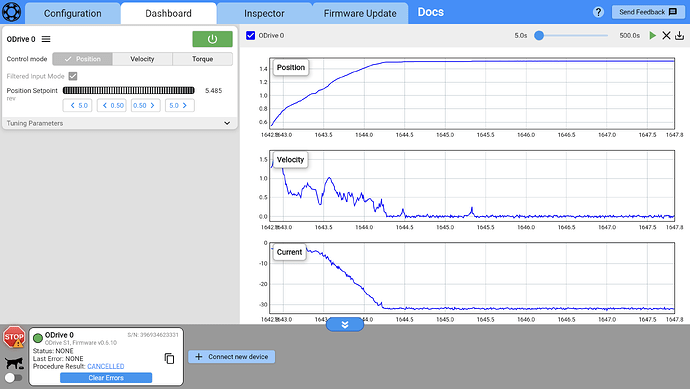Copy device info with clipboard icon
This screenshot has width=690, height=389.
pyautogui.click(x=169, y=359)
